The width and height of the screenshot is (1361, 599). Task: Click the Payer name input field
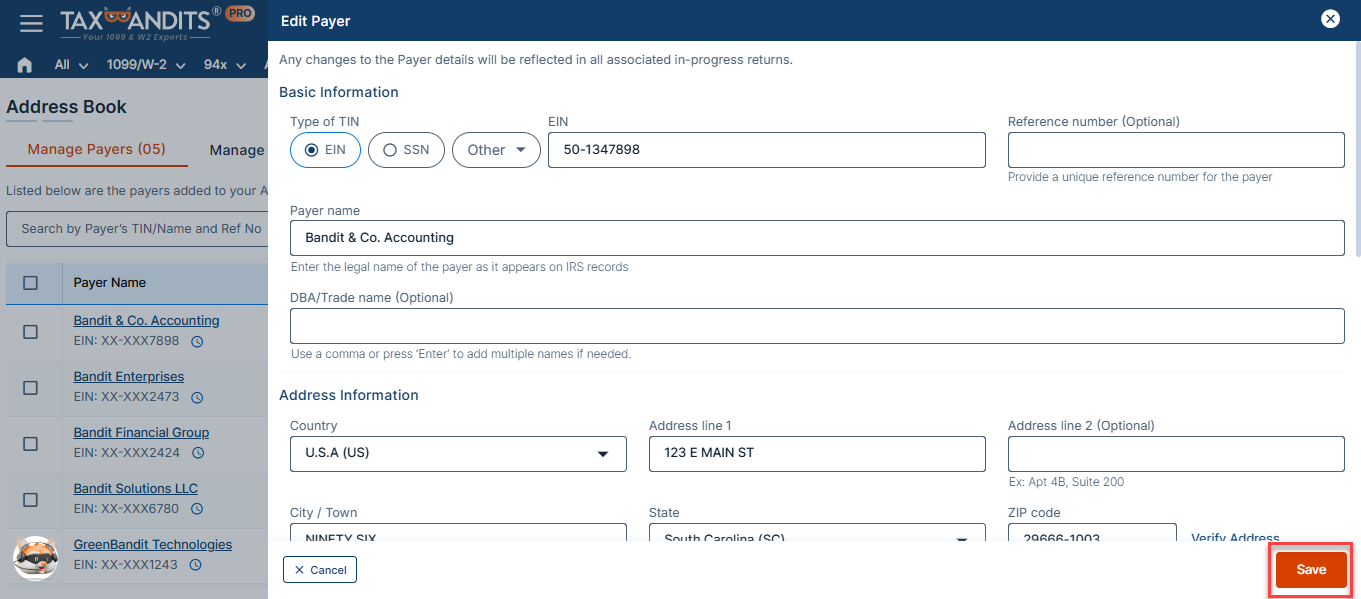tap(817, 238)
